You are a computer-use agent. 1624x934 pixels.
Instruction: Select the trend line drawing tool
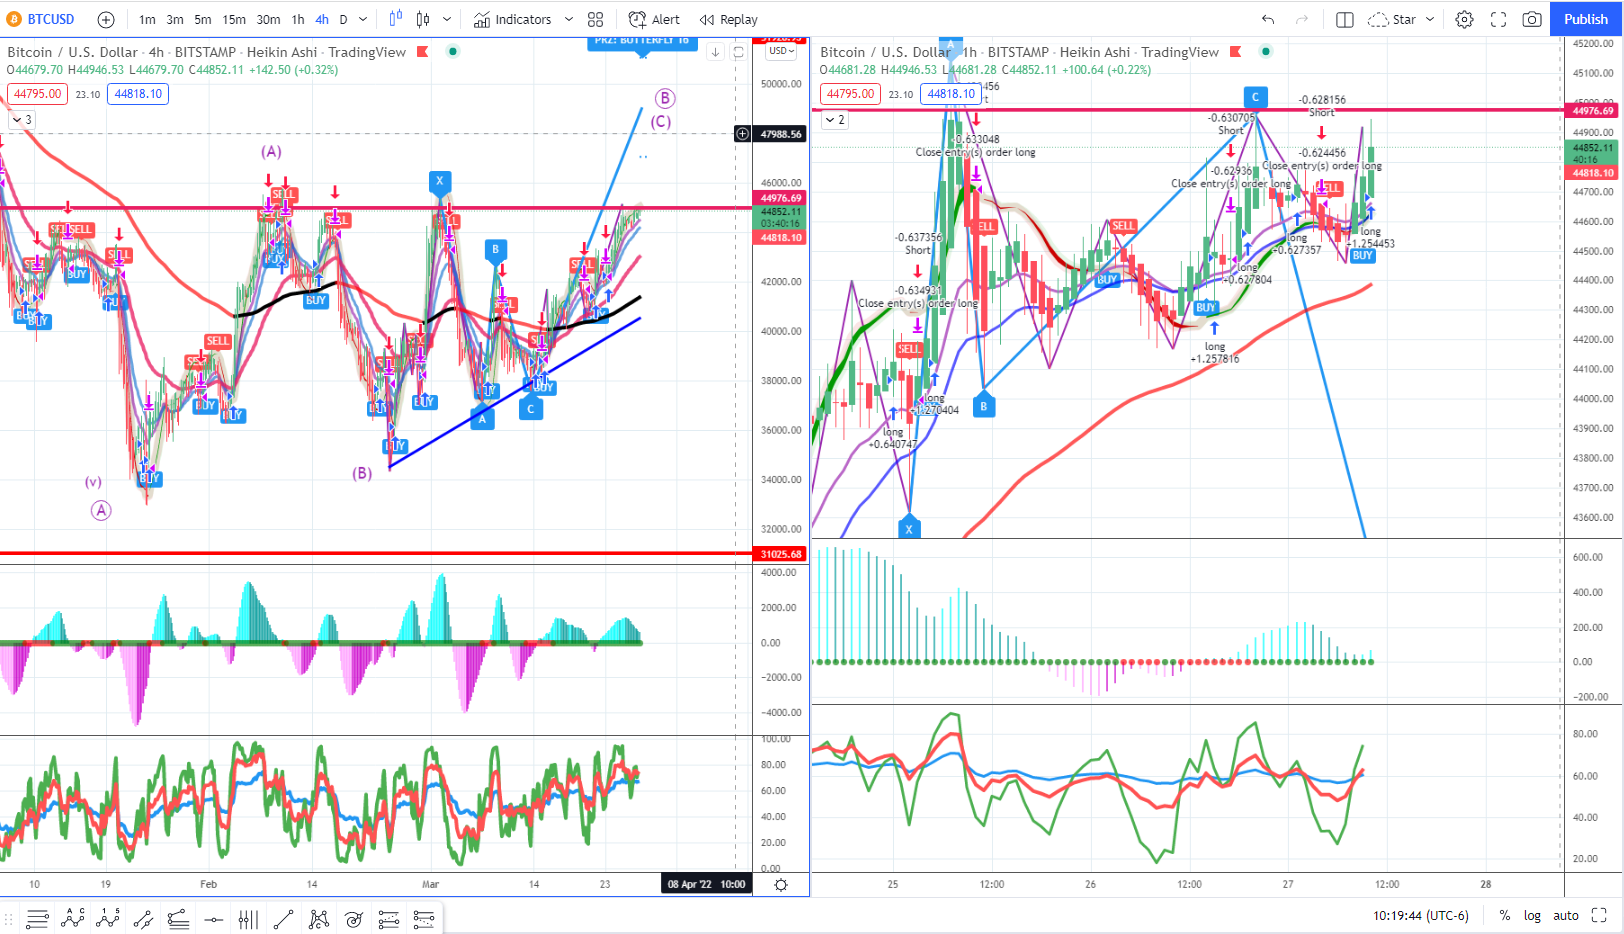283,918
